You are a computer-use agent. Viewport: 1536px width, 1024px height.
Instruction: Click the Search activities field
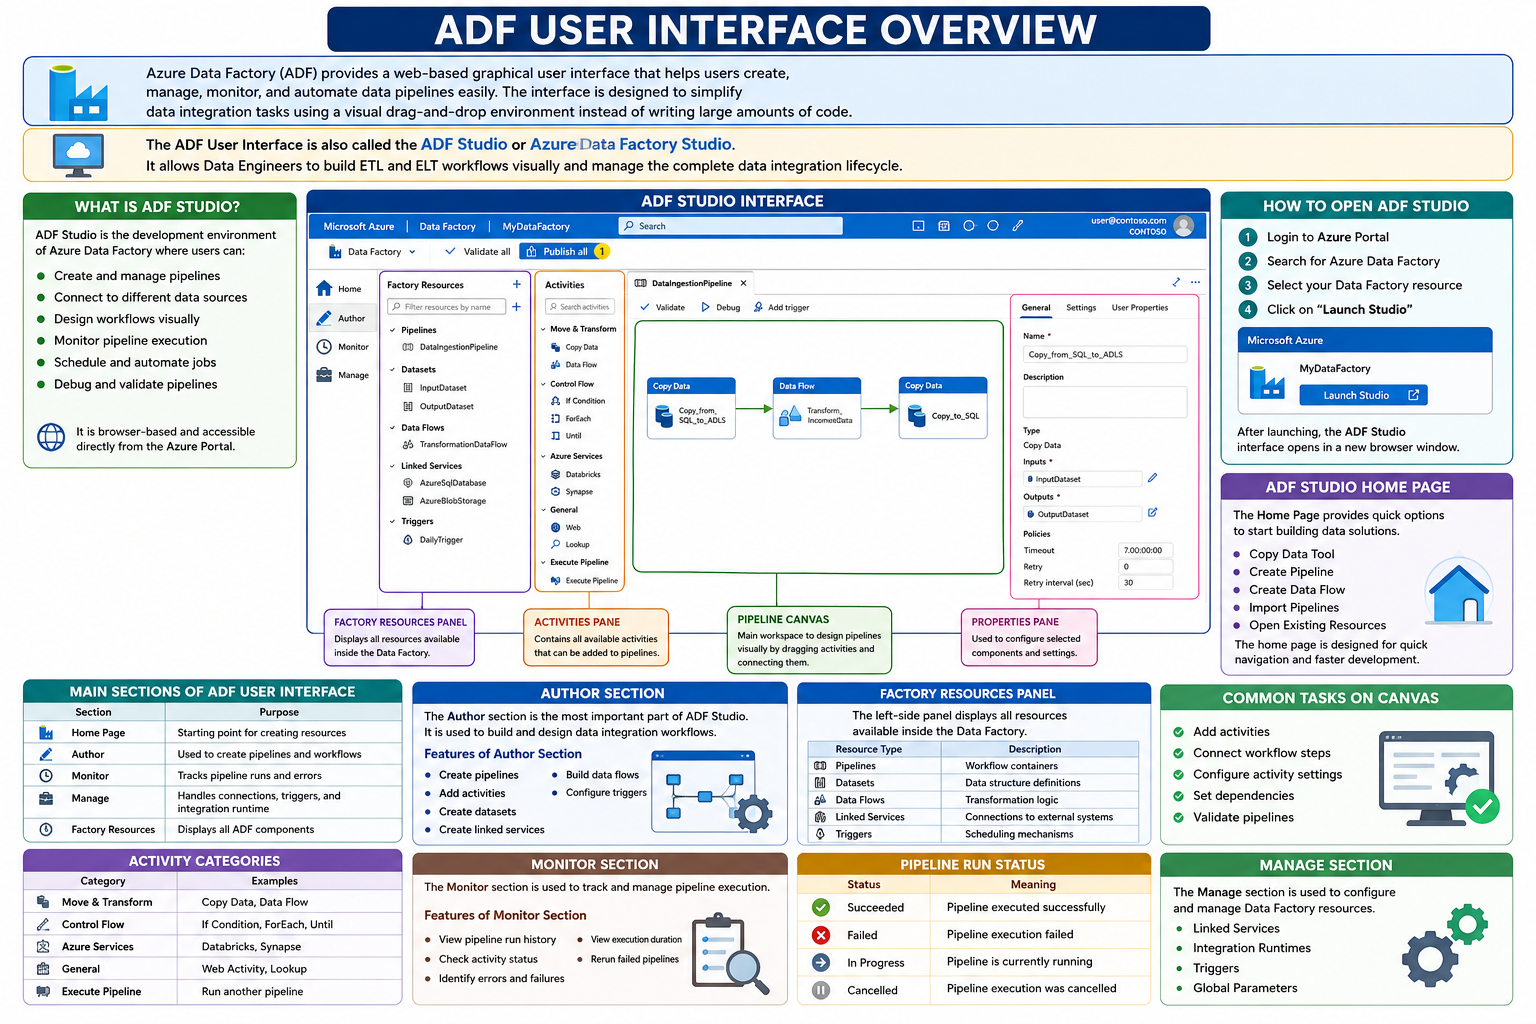581,307
